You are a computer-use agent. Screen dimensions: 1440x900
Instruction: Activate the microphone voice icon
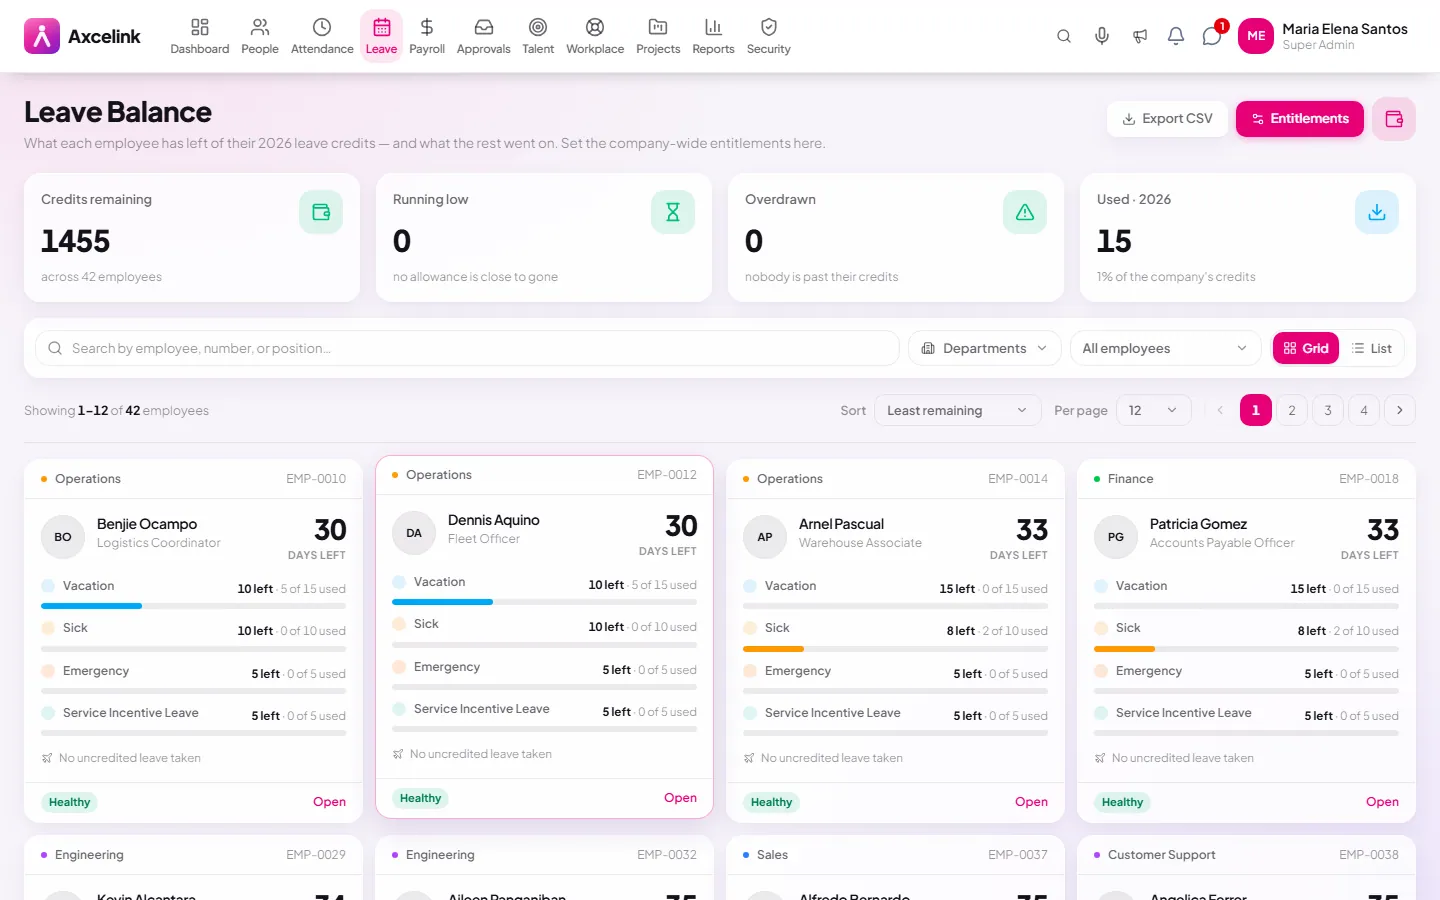[x=1102, y=36]
